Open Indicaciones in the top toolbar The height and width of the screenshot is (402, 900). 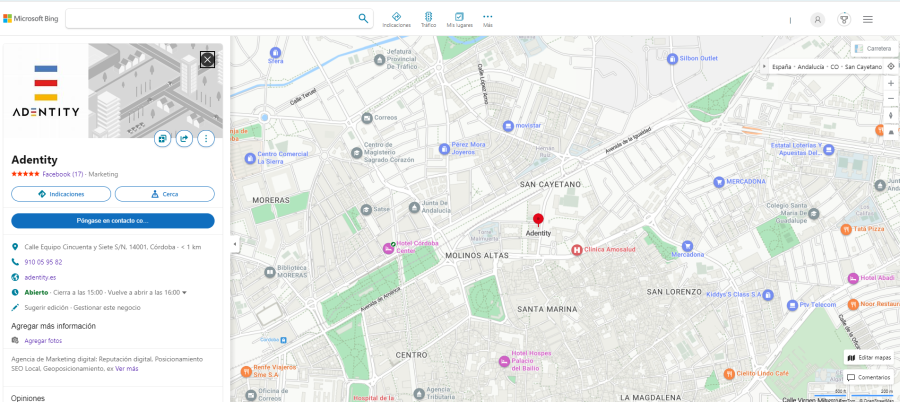396,18
